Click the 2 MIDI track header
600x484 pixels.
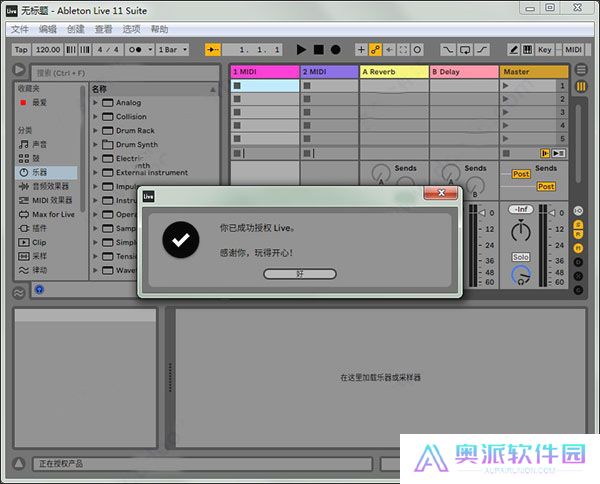pyautogui.click(x=329, y=72)
